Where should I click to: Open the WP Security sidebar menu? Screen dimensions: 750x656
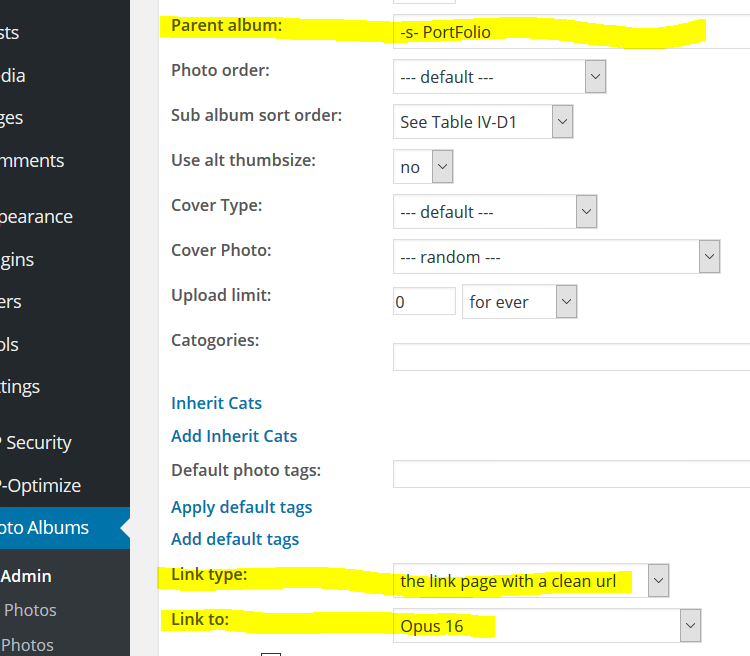tap(40, 442)
